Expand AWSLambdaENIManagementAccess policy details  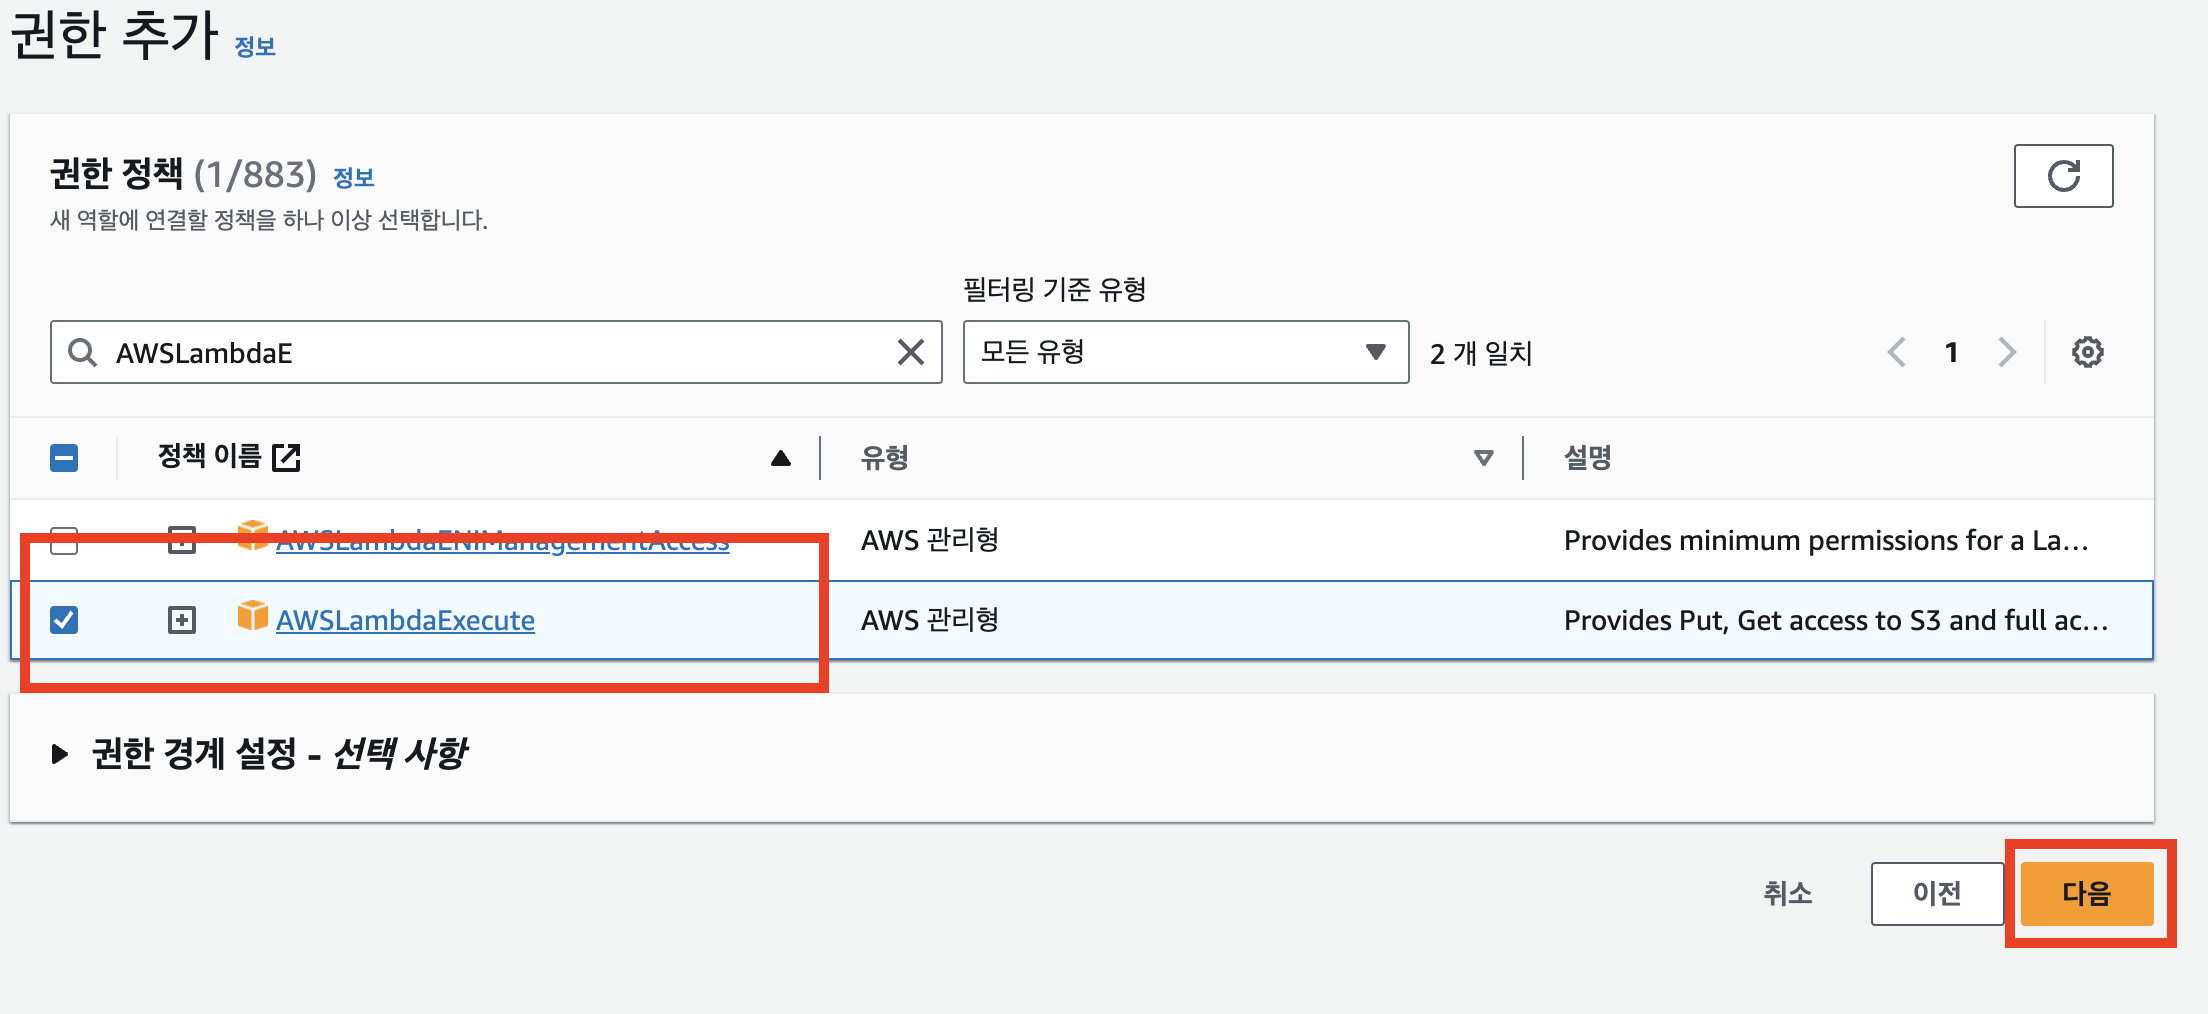(x=182, y=540)
